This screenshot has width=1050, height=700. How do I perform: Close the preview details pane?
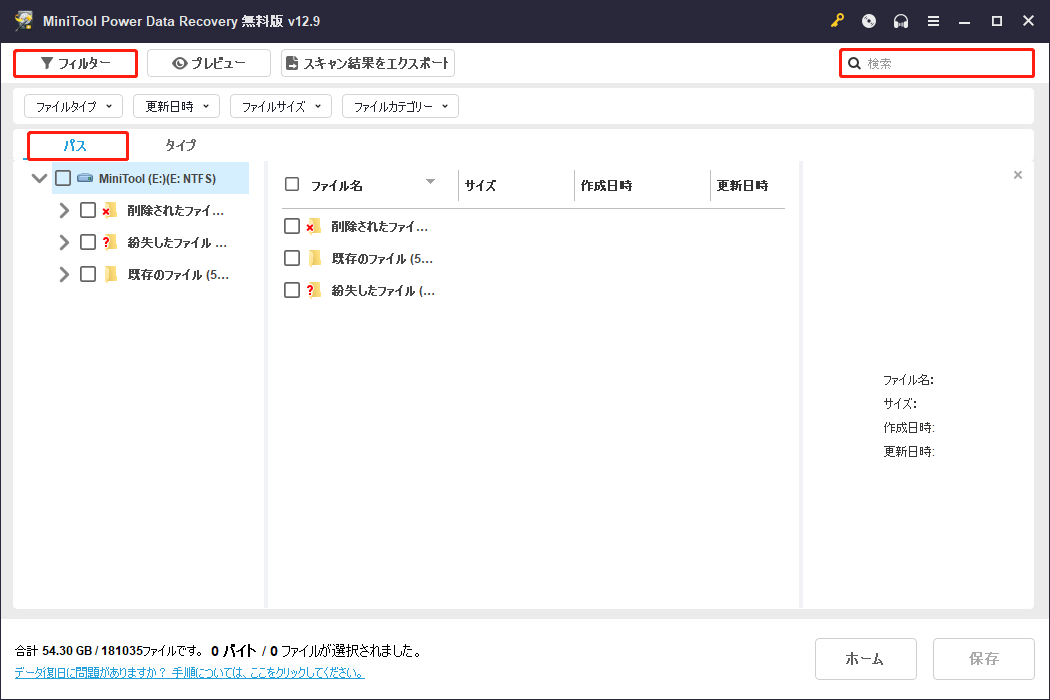point(1018,175)
